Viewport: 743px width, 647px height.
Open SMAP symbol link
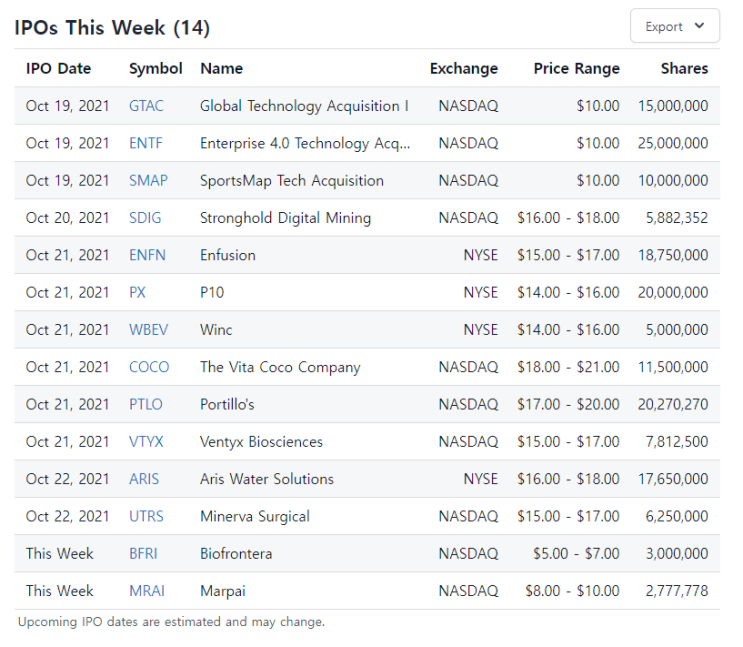click(x=148, y=181)
